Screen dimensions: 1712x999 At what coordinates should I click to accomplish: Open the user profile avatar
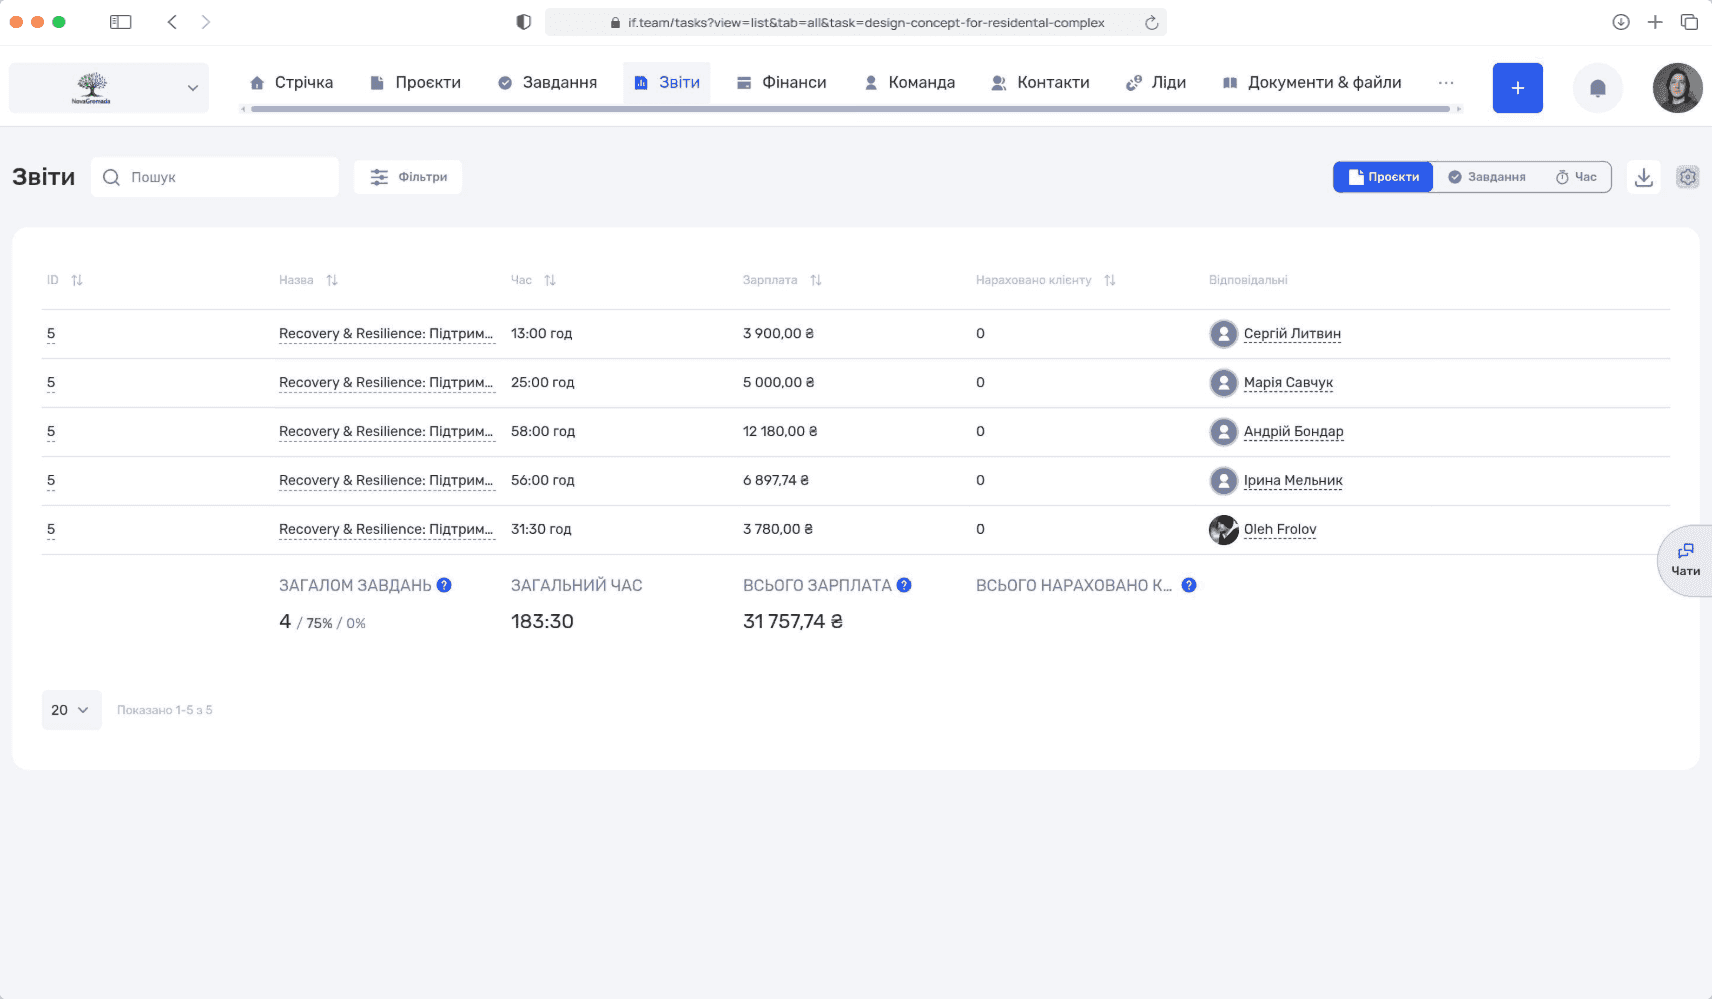point(1677,88)
